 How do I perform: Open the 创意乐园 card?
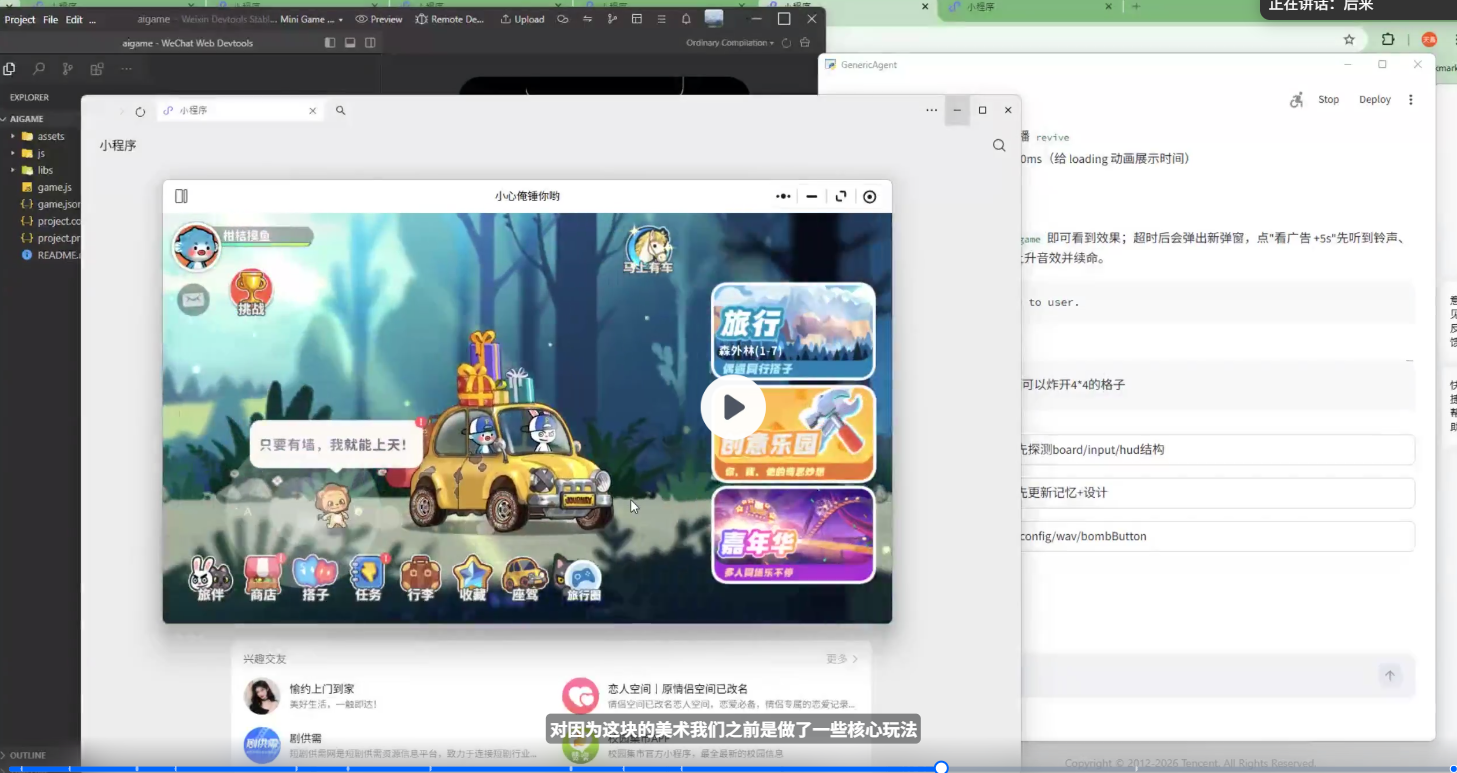793,434
